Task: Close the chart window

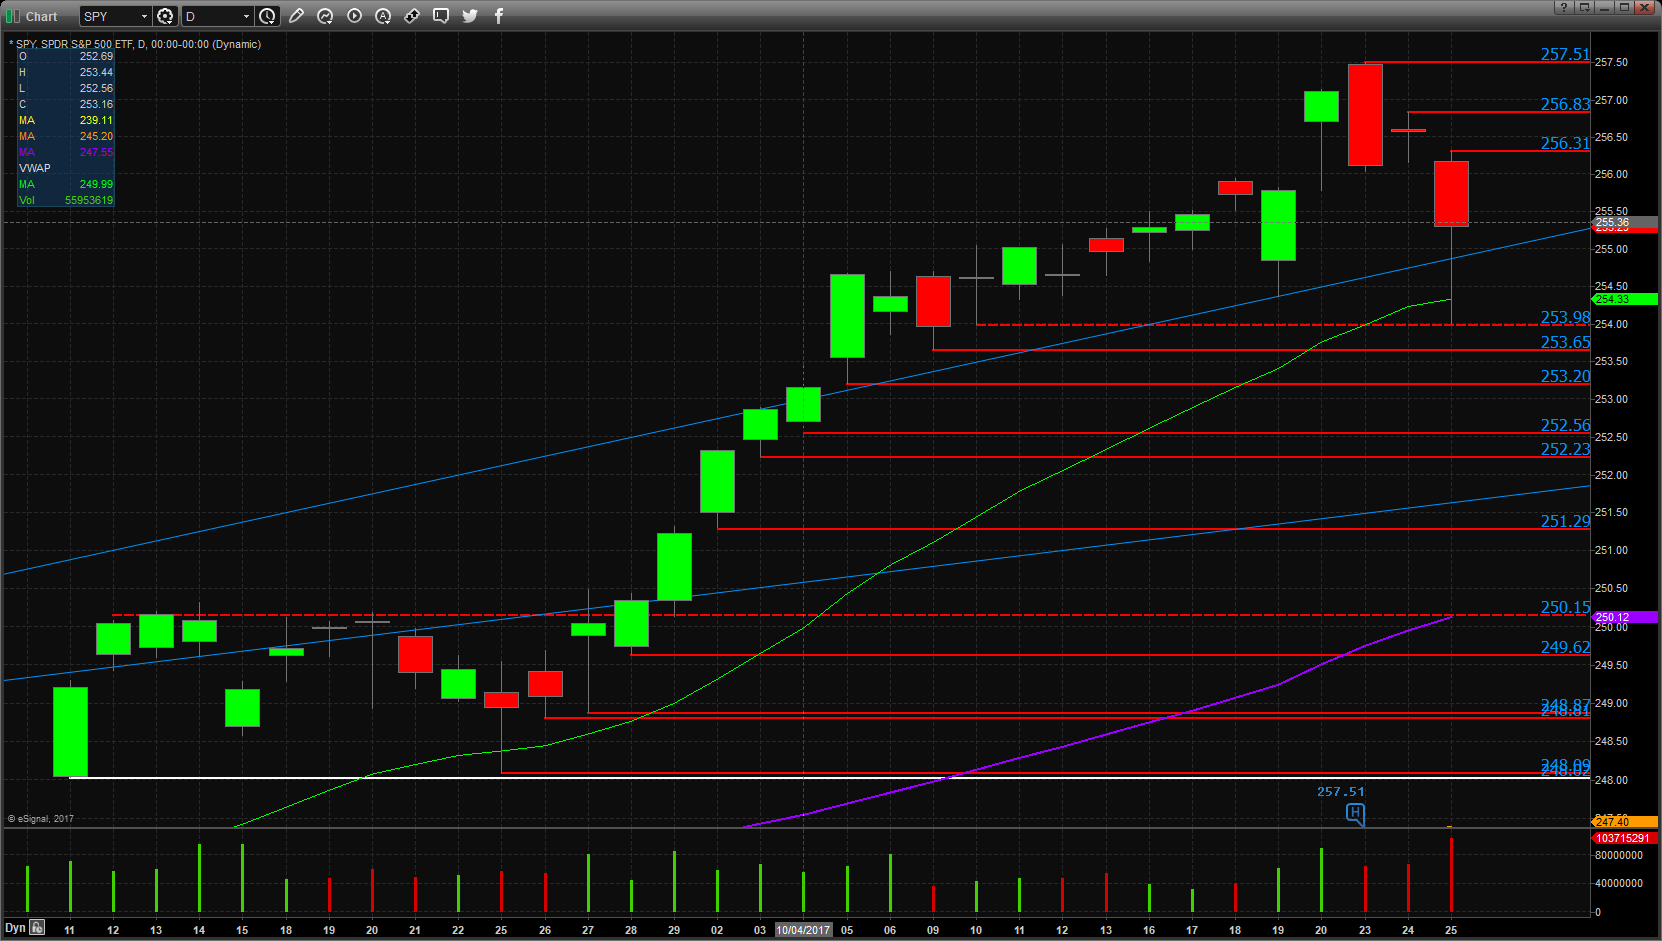Action: [1645, 7]
